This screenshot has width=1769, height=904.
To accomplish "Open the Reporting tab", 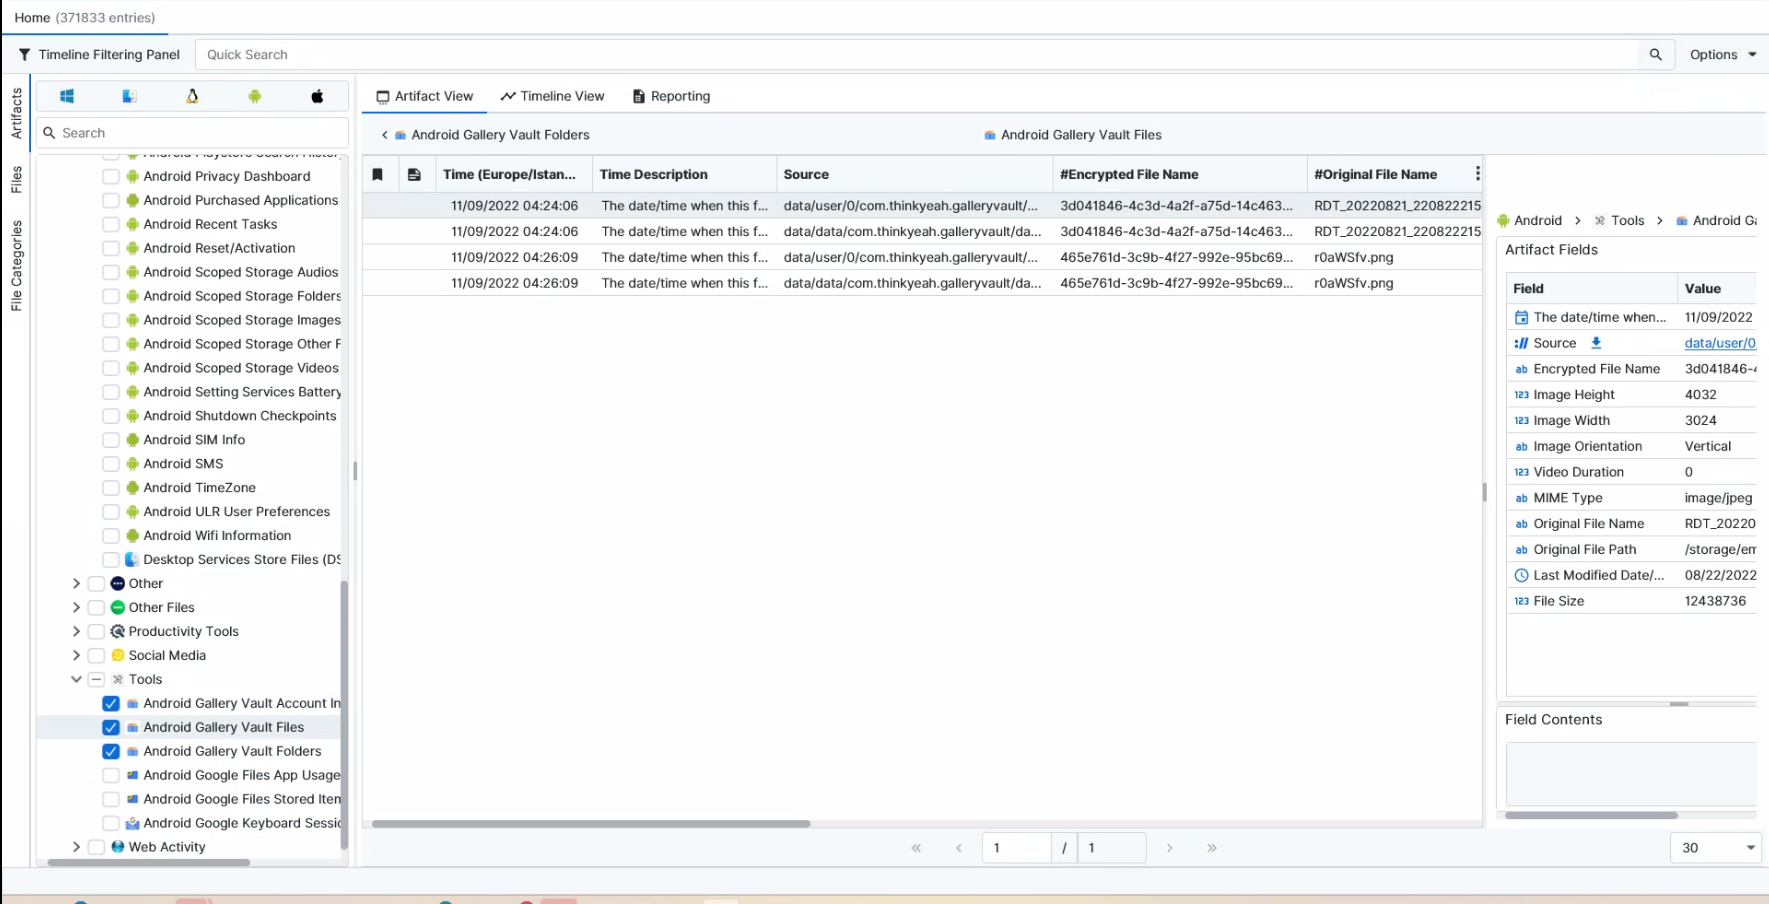I will [671, 96].
